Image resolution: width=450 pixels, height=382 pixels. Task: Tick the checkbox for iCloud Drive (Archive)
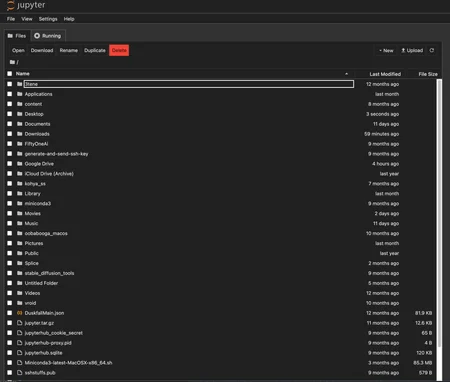[10, 174]
